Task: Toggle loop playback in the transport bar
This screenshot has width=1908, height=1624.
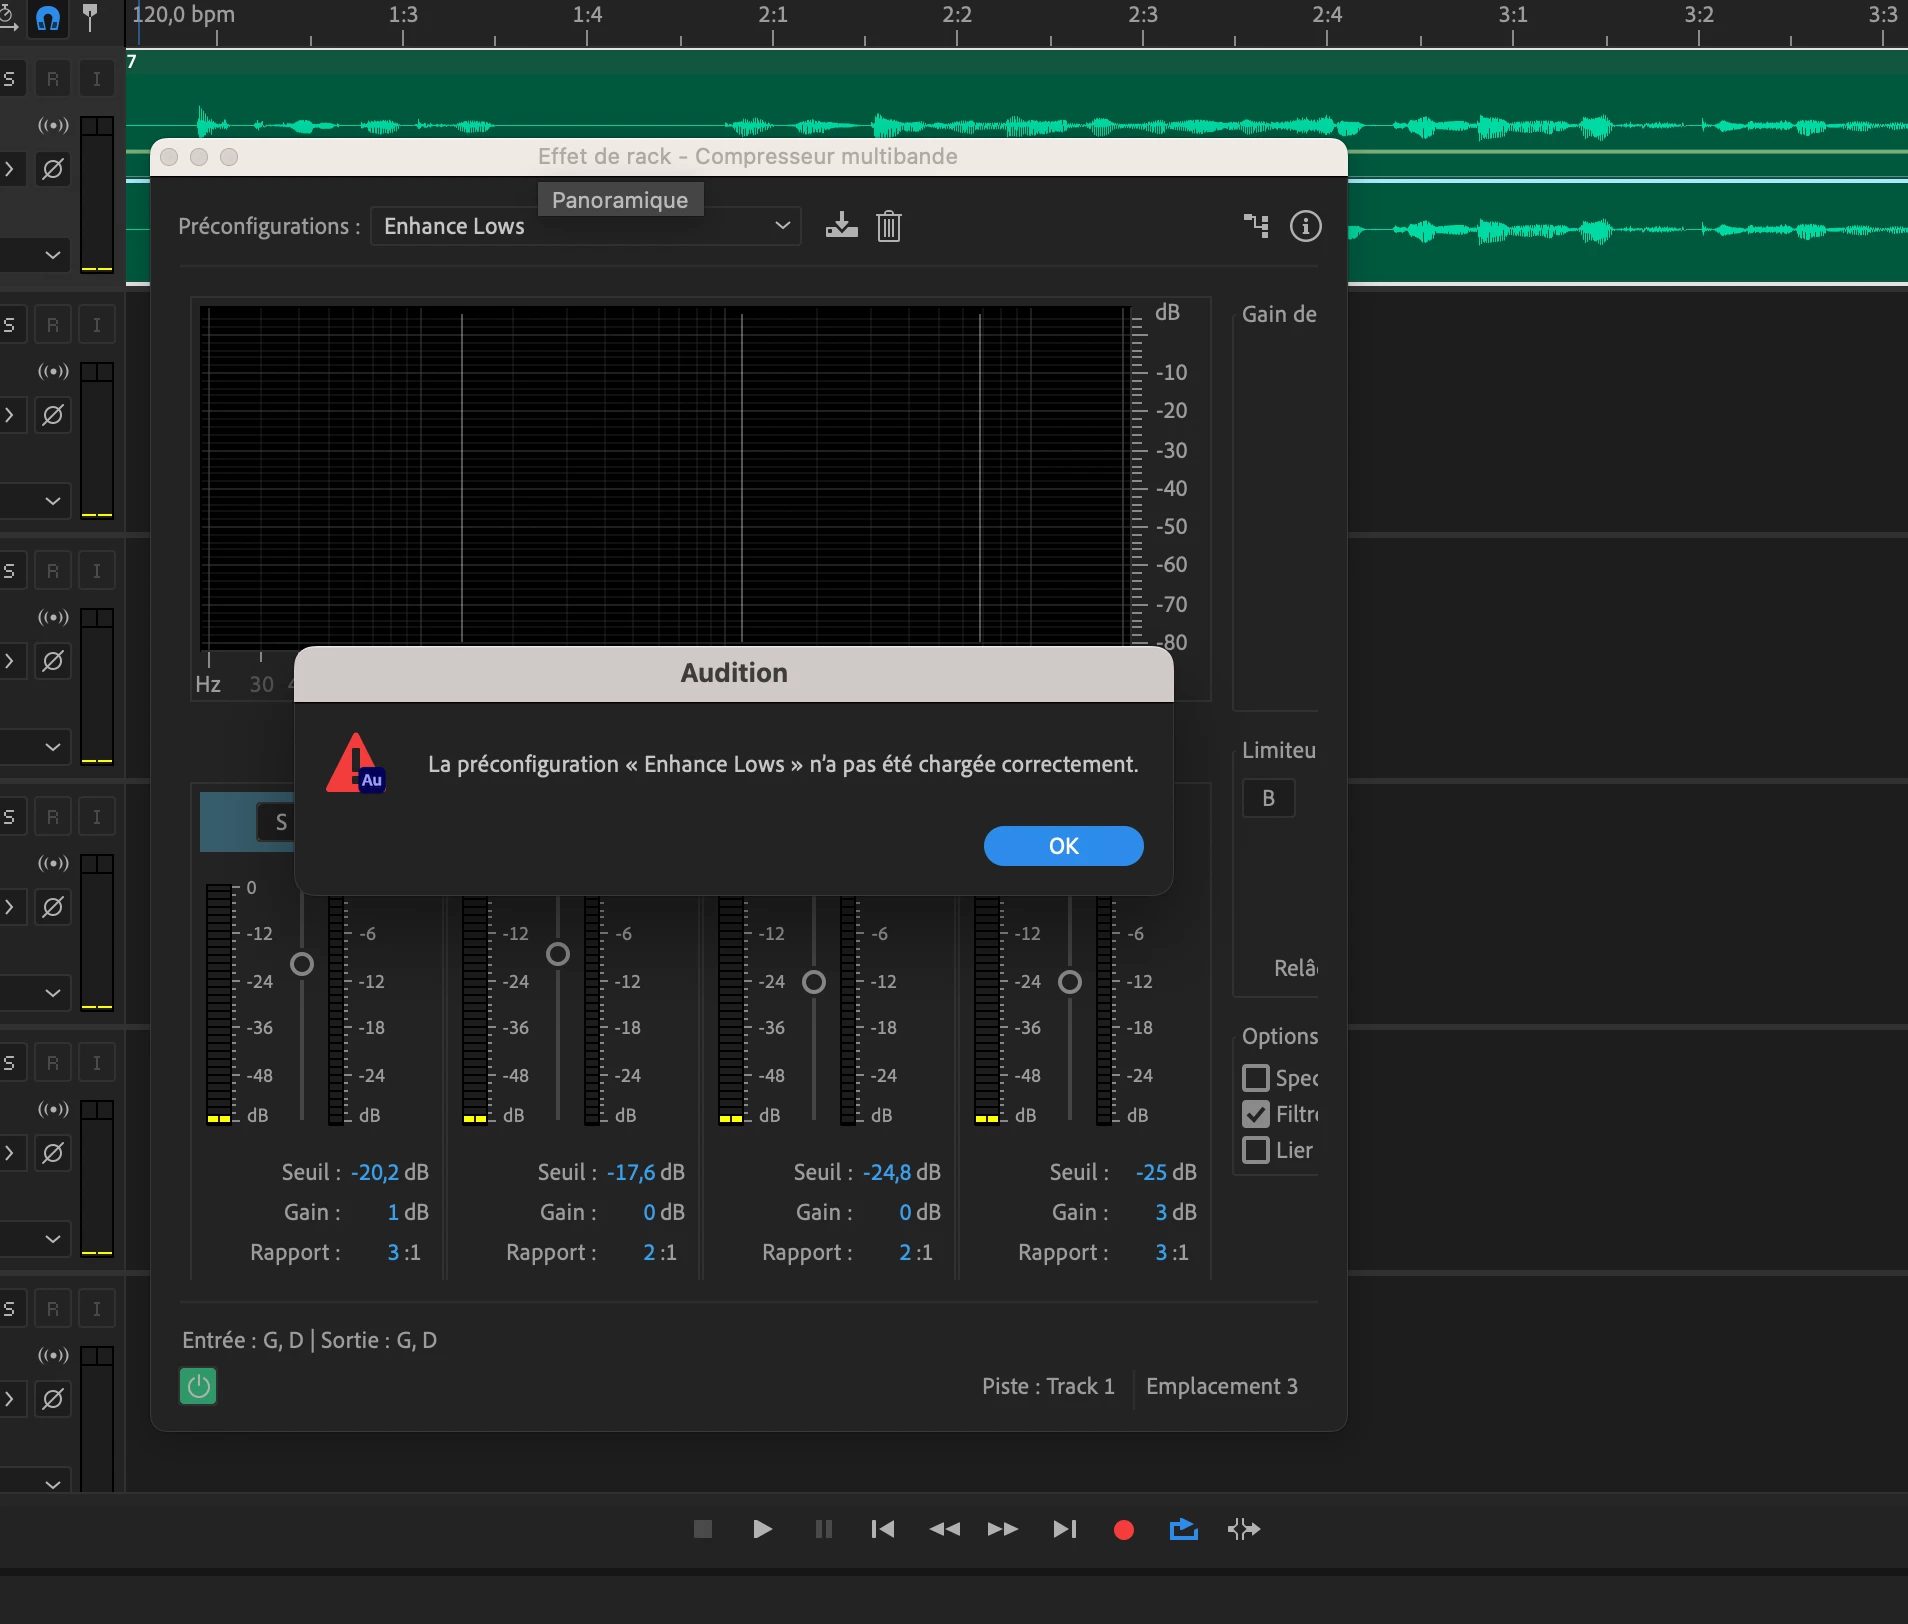Action: point(1184,1529)
